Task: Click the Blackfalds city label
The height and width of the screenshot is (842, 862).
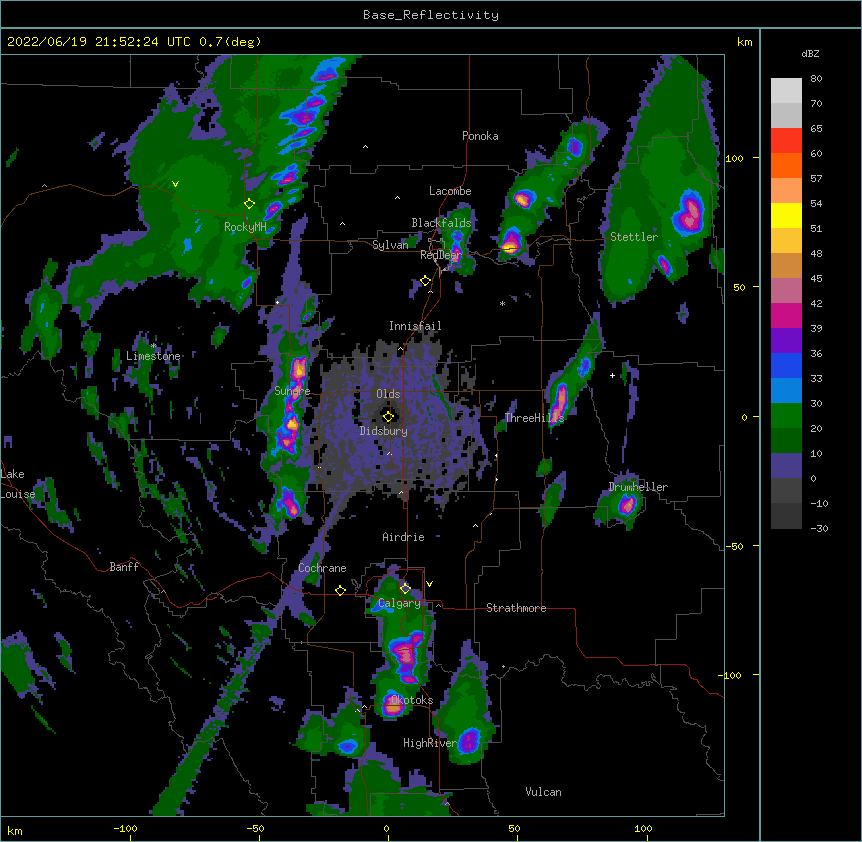Action: pos(441,223)
